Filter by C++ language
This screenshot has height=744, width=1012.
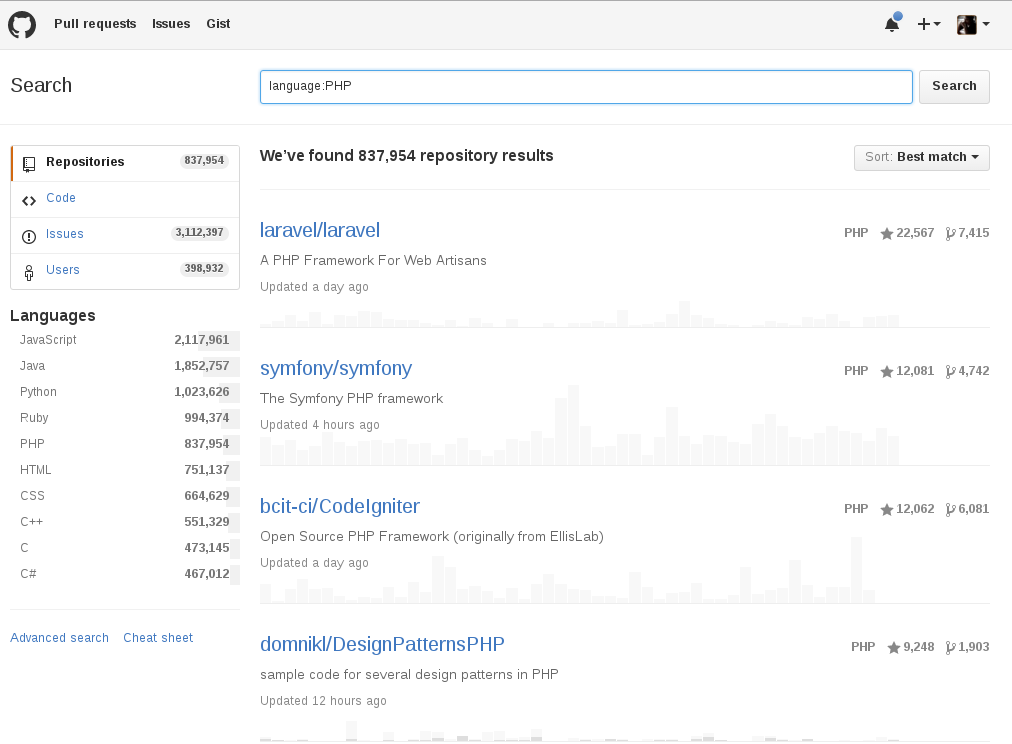(125, 521)
